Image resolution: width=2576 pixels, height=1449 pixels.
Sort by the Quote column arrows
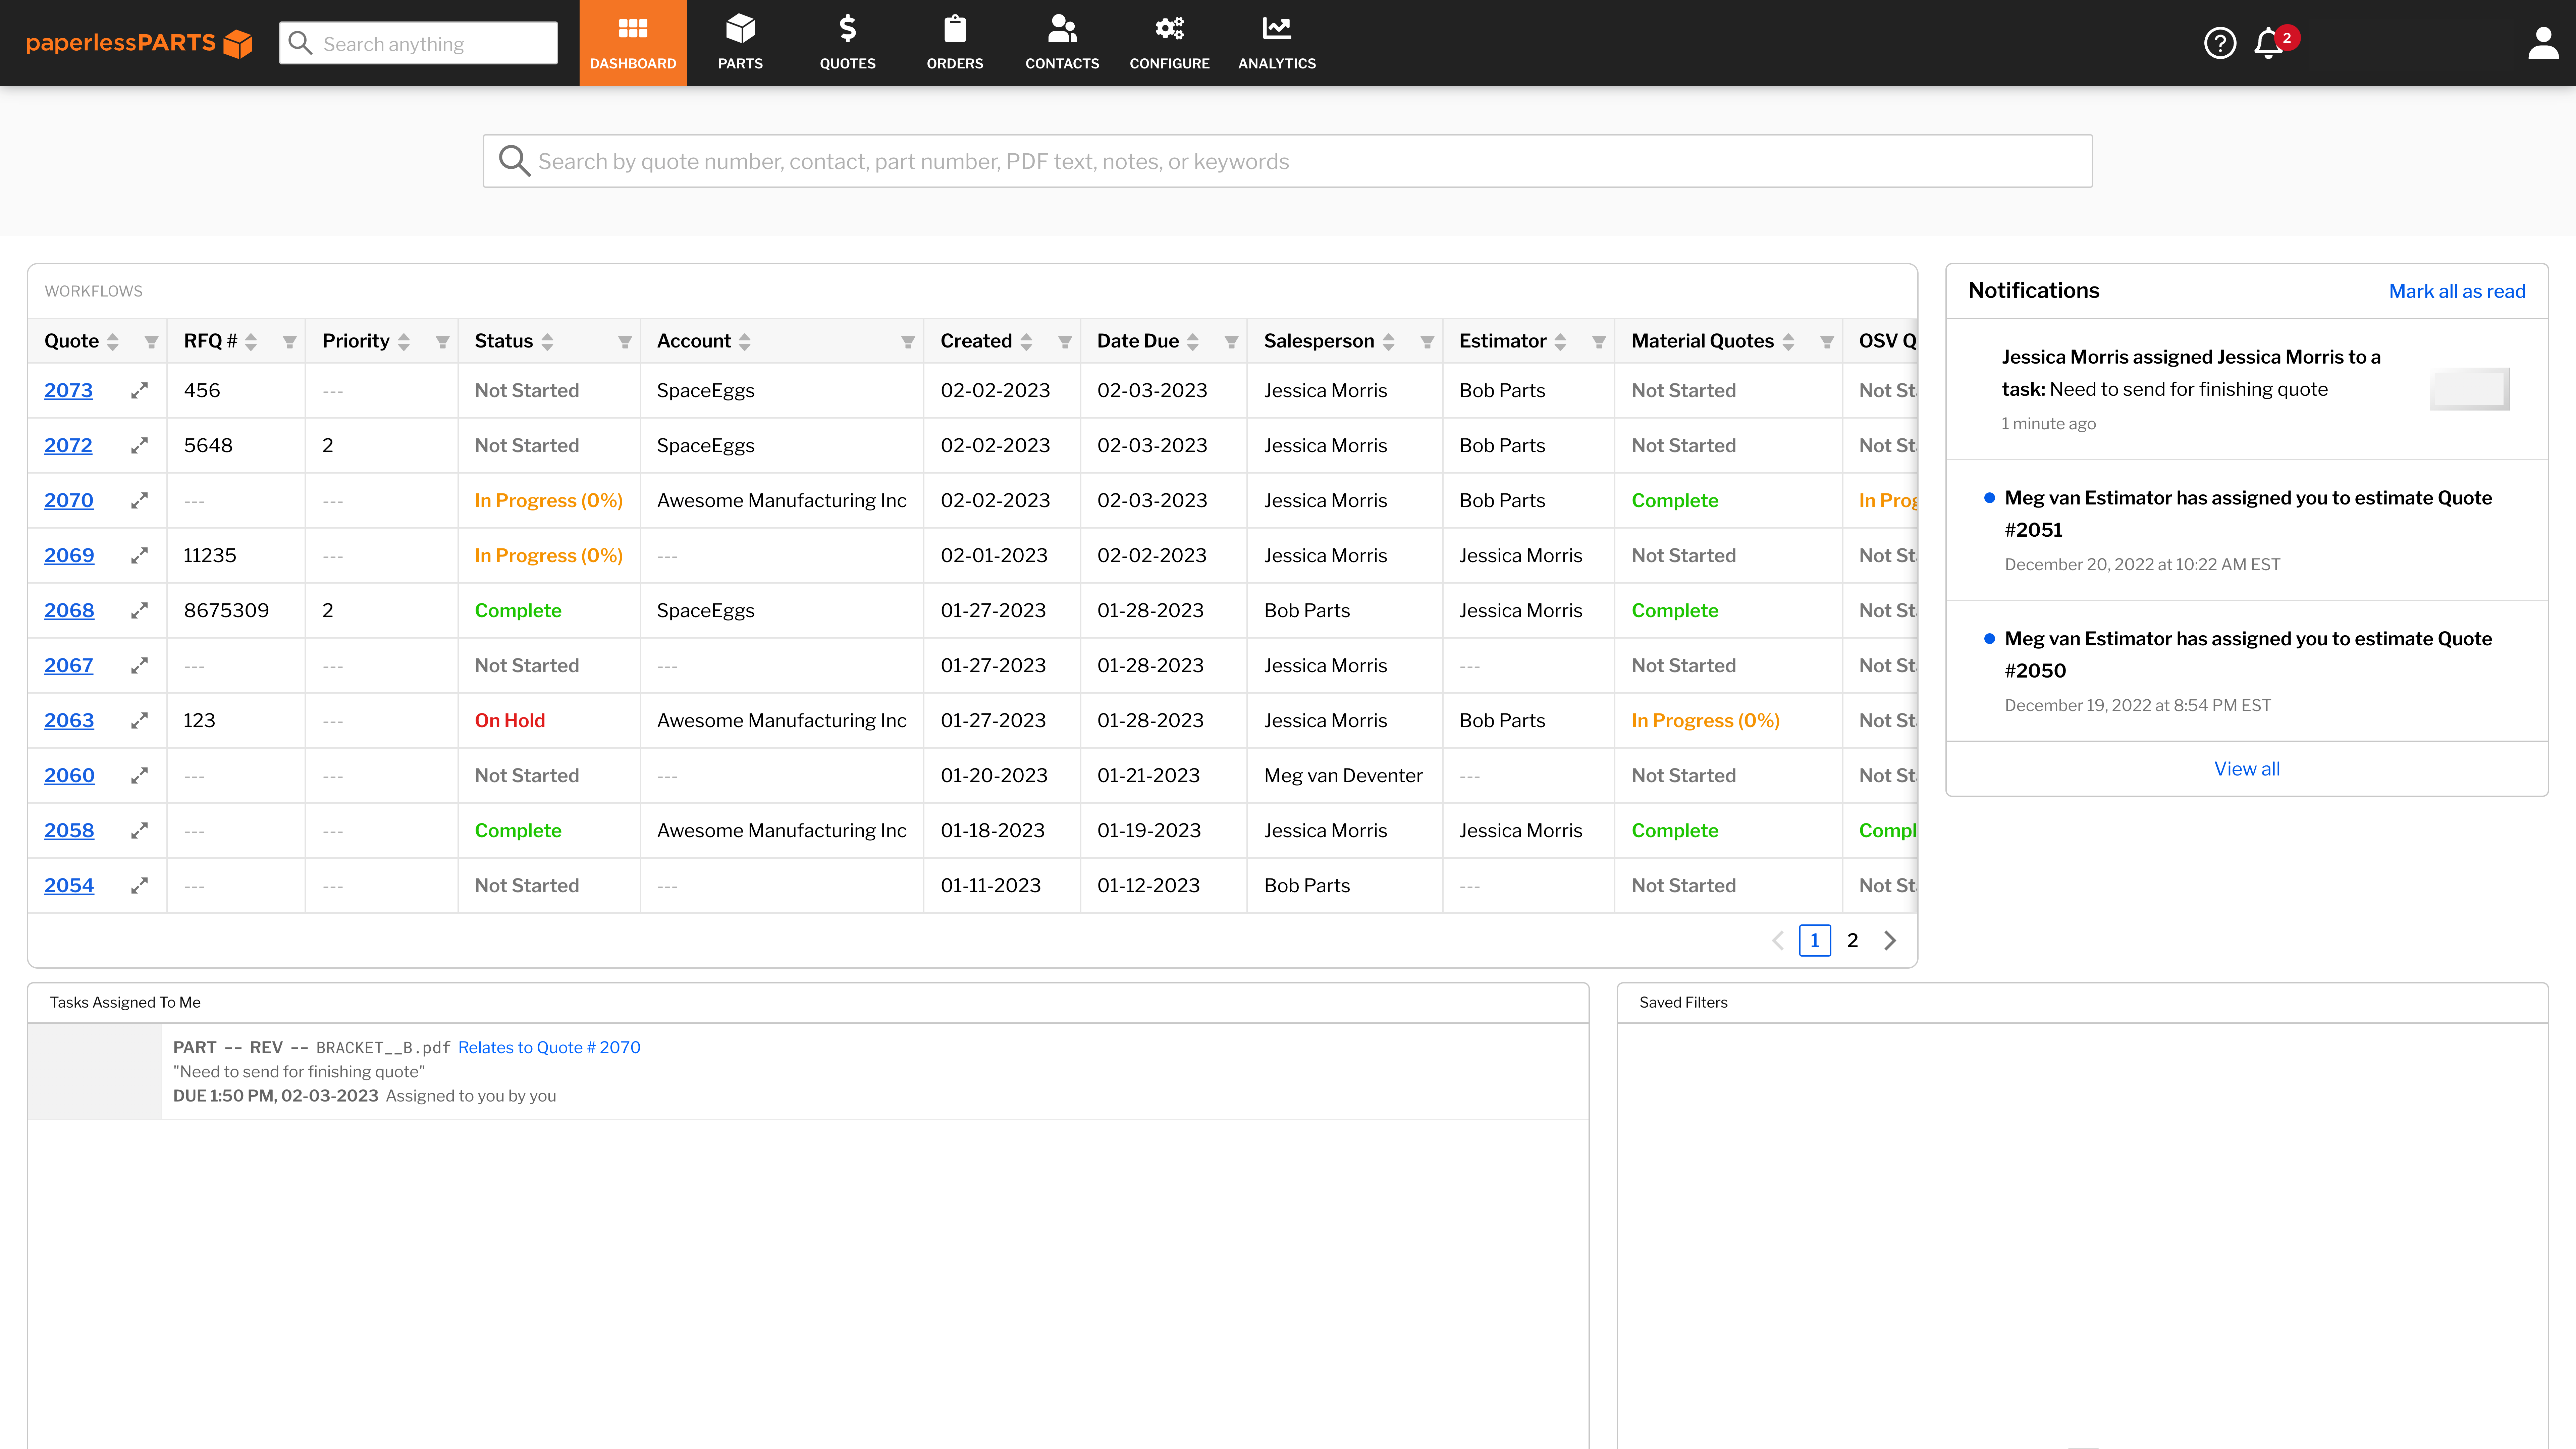113,342
